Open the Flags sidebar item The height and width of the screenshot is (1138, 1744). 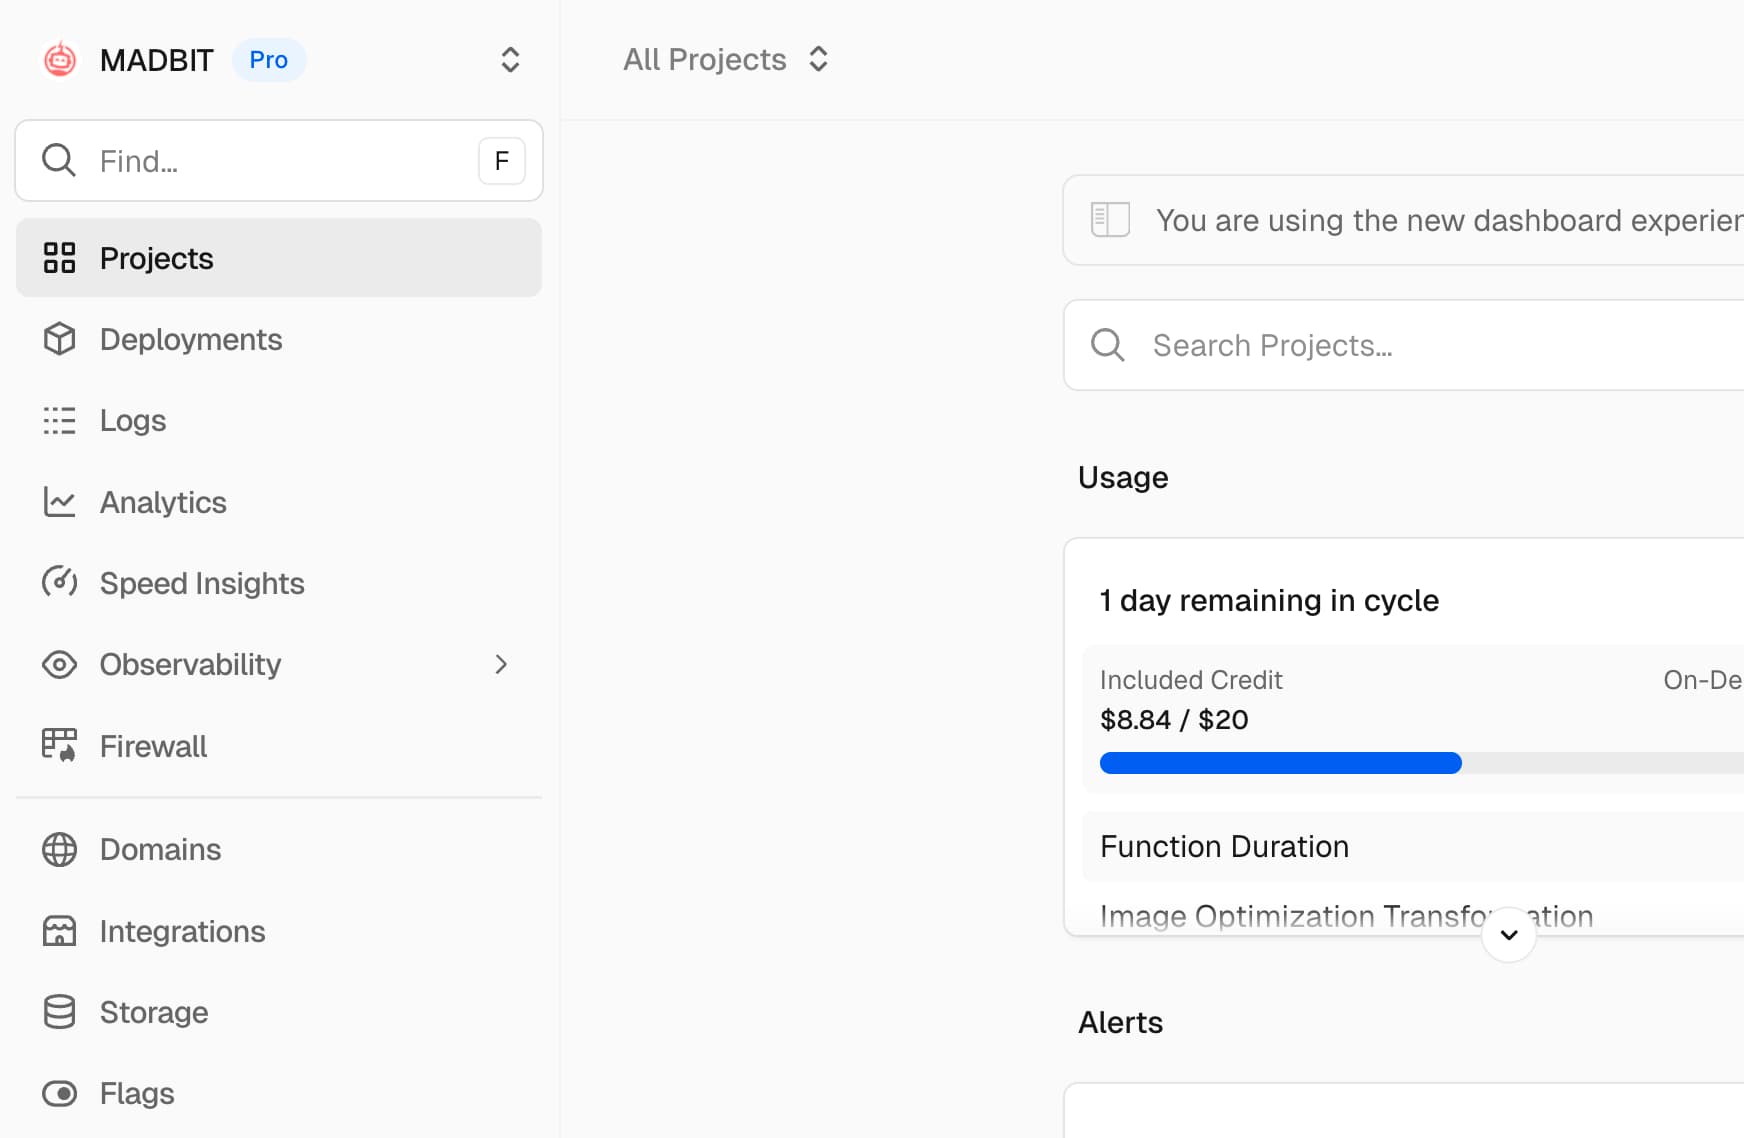pyautogui.click(x=137, y=1093)
